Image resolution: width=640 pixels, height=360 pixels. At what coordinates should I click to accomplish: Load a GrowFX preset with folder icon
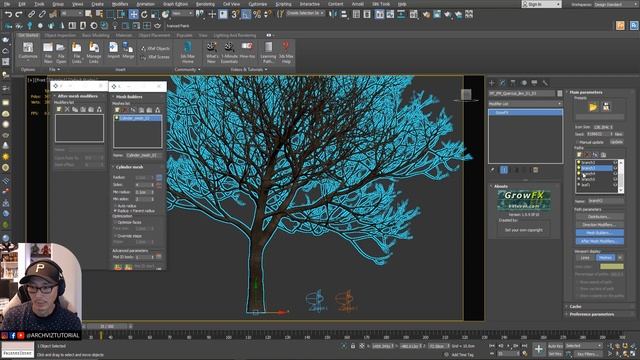593,107
